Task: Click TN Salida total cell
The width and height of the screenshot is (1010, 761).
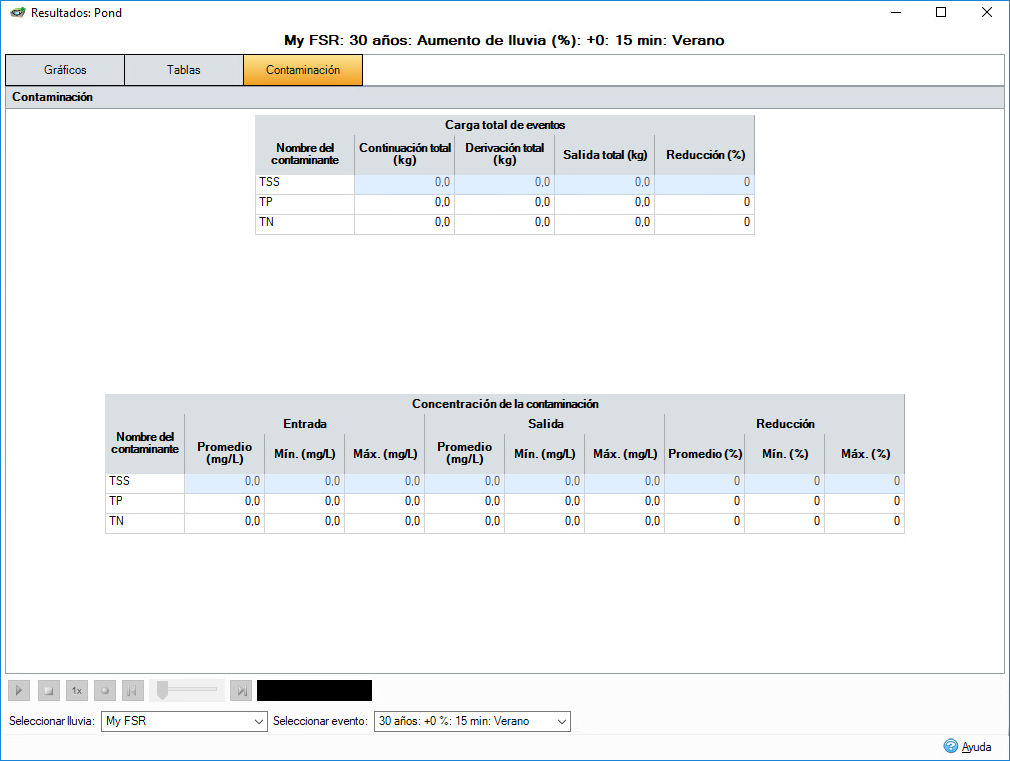Action: point(605,222)
